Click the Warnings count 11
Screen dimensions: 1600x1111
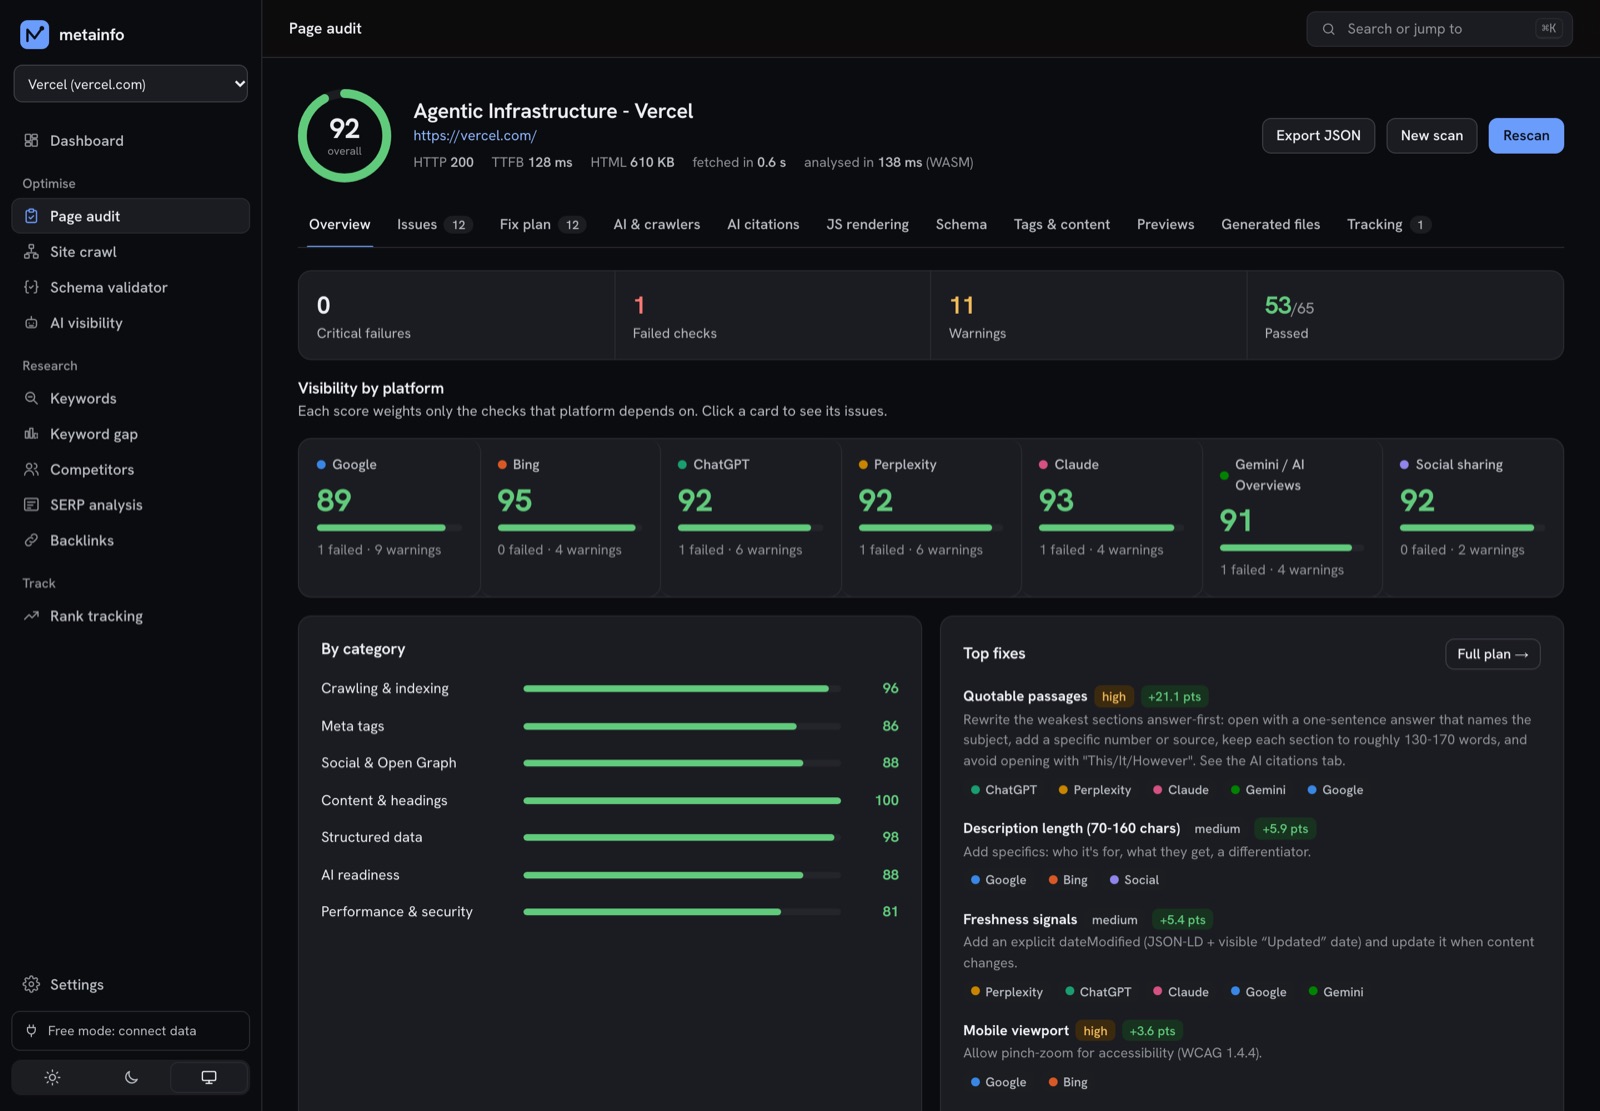tap(961, 305)
